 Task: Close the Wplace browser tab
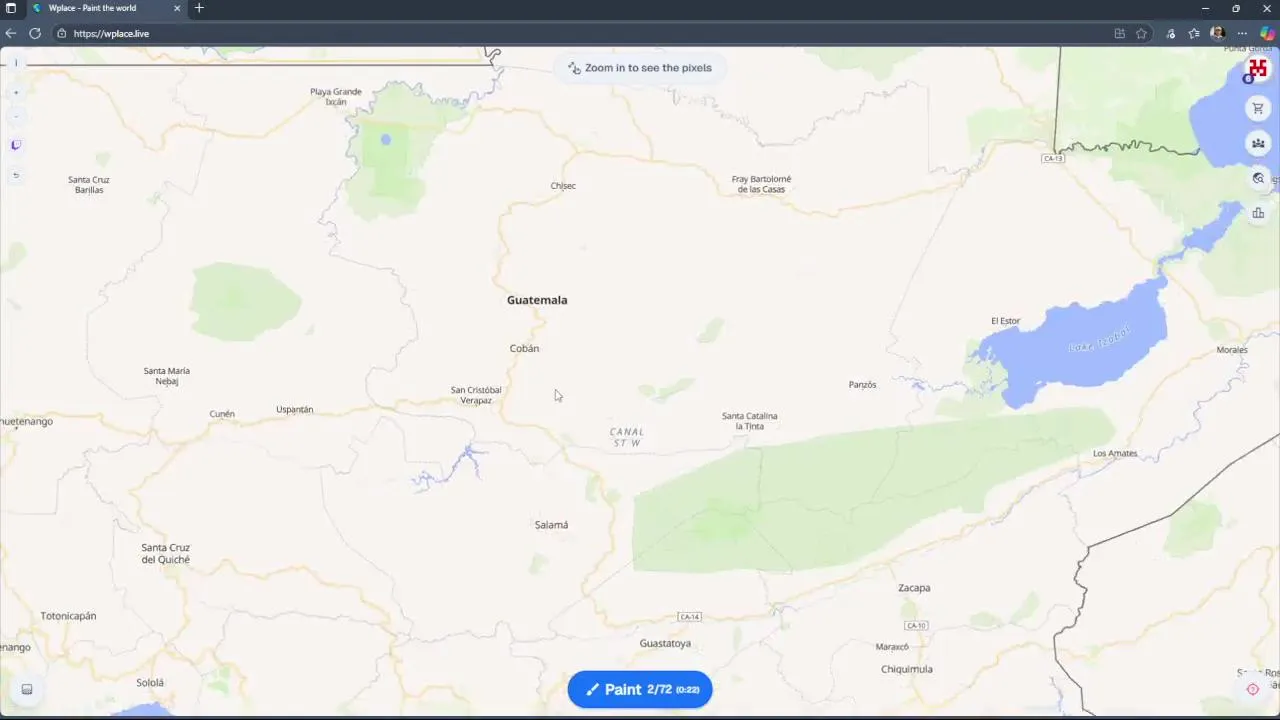point(178,8)
